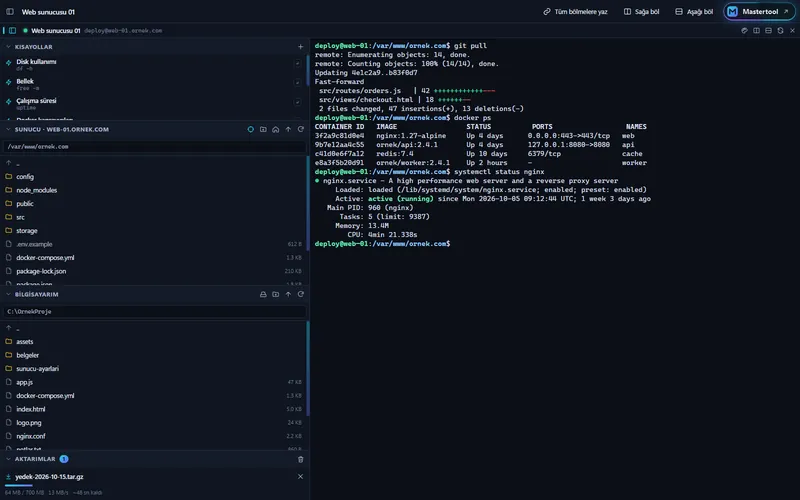Click Sağa böl button

(x=641, y=11)
